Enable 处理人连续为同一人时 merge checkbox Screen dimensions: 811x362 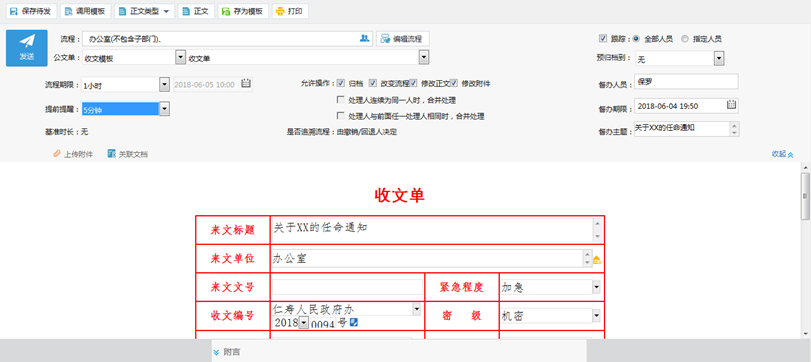point(340,100)
